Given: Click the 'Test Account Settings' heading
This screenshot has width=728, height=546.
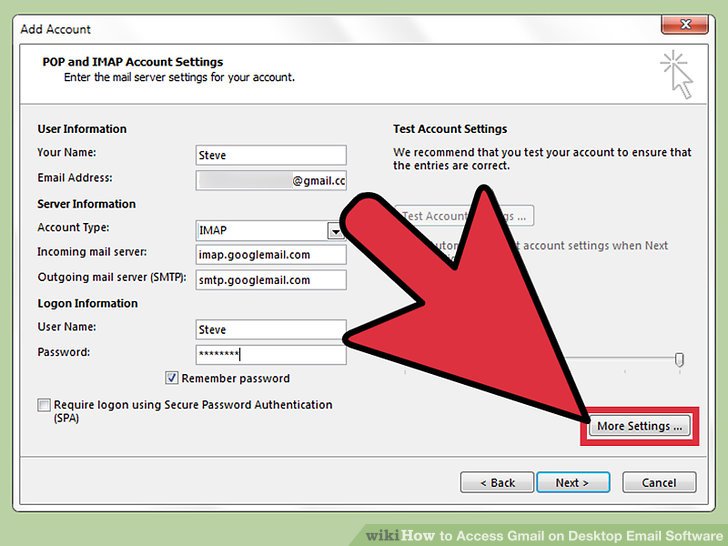Looking at the screenshot, I should click(x=450, y=129).
